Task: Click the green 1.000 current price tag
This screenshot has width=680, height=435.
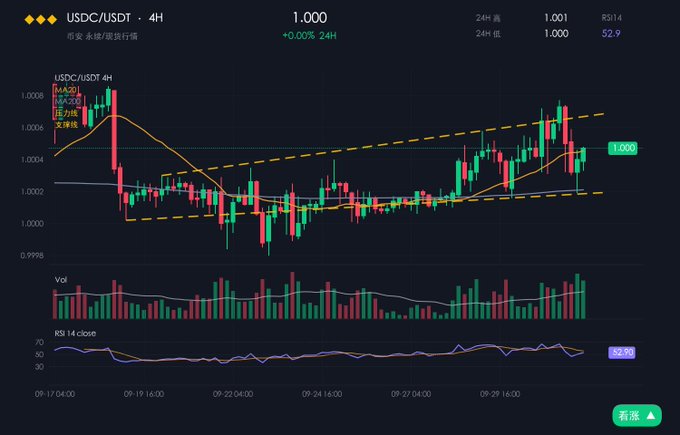Action: (x=623, y=148)
